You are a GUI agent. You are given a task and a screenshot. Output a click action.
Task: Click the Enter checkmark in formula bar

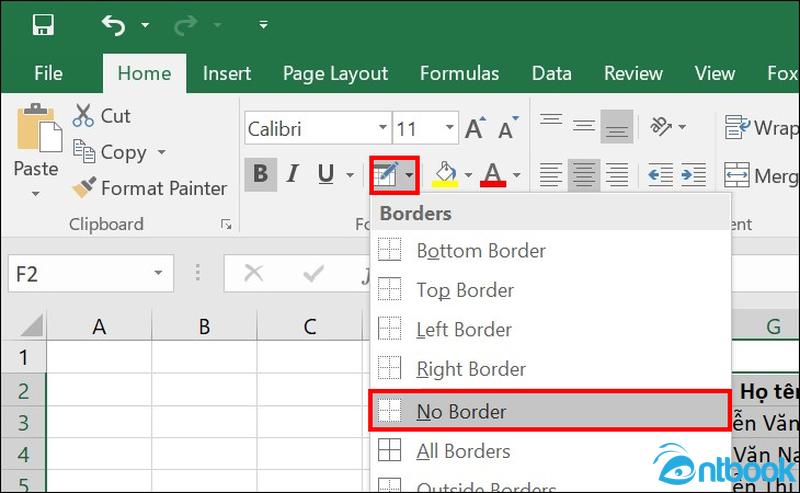[x=313, y=273]
